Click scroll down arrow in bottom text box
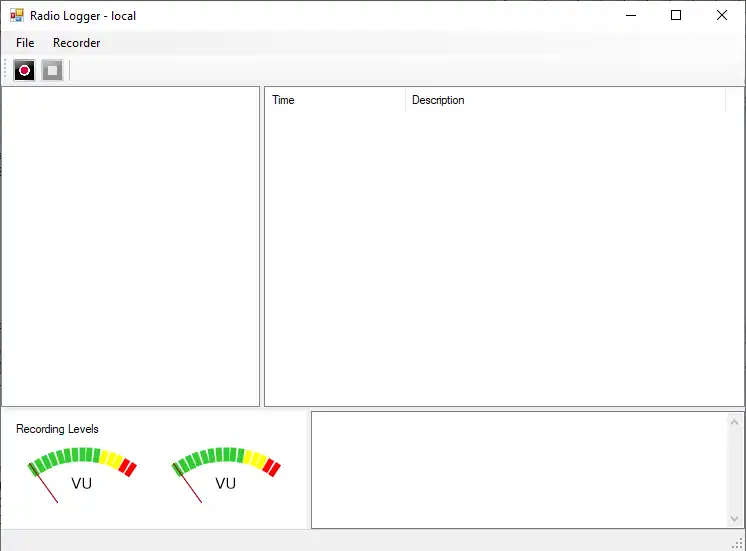746x551 pixels. [736, 518]
